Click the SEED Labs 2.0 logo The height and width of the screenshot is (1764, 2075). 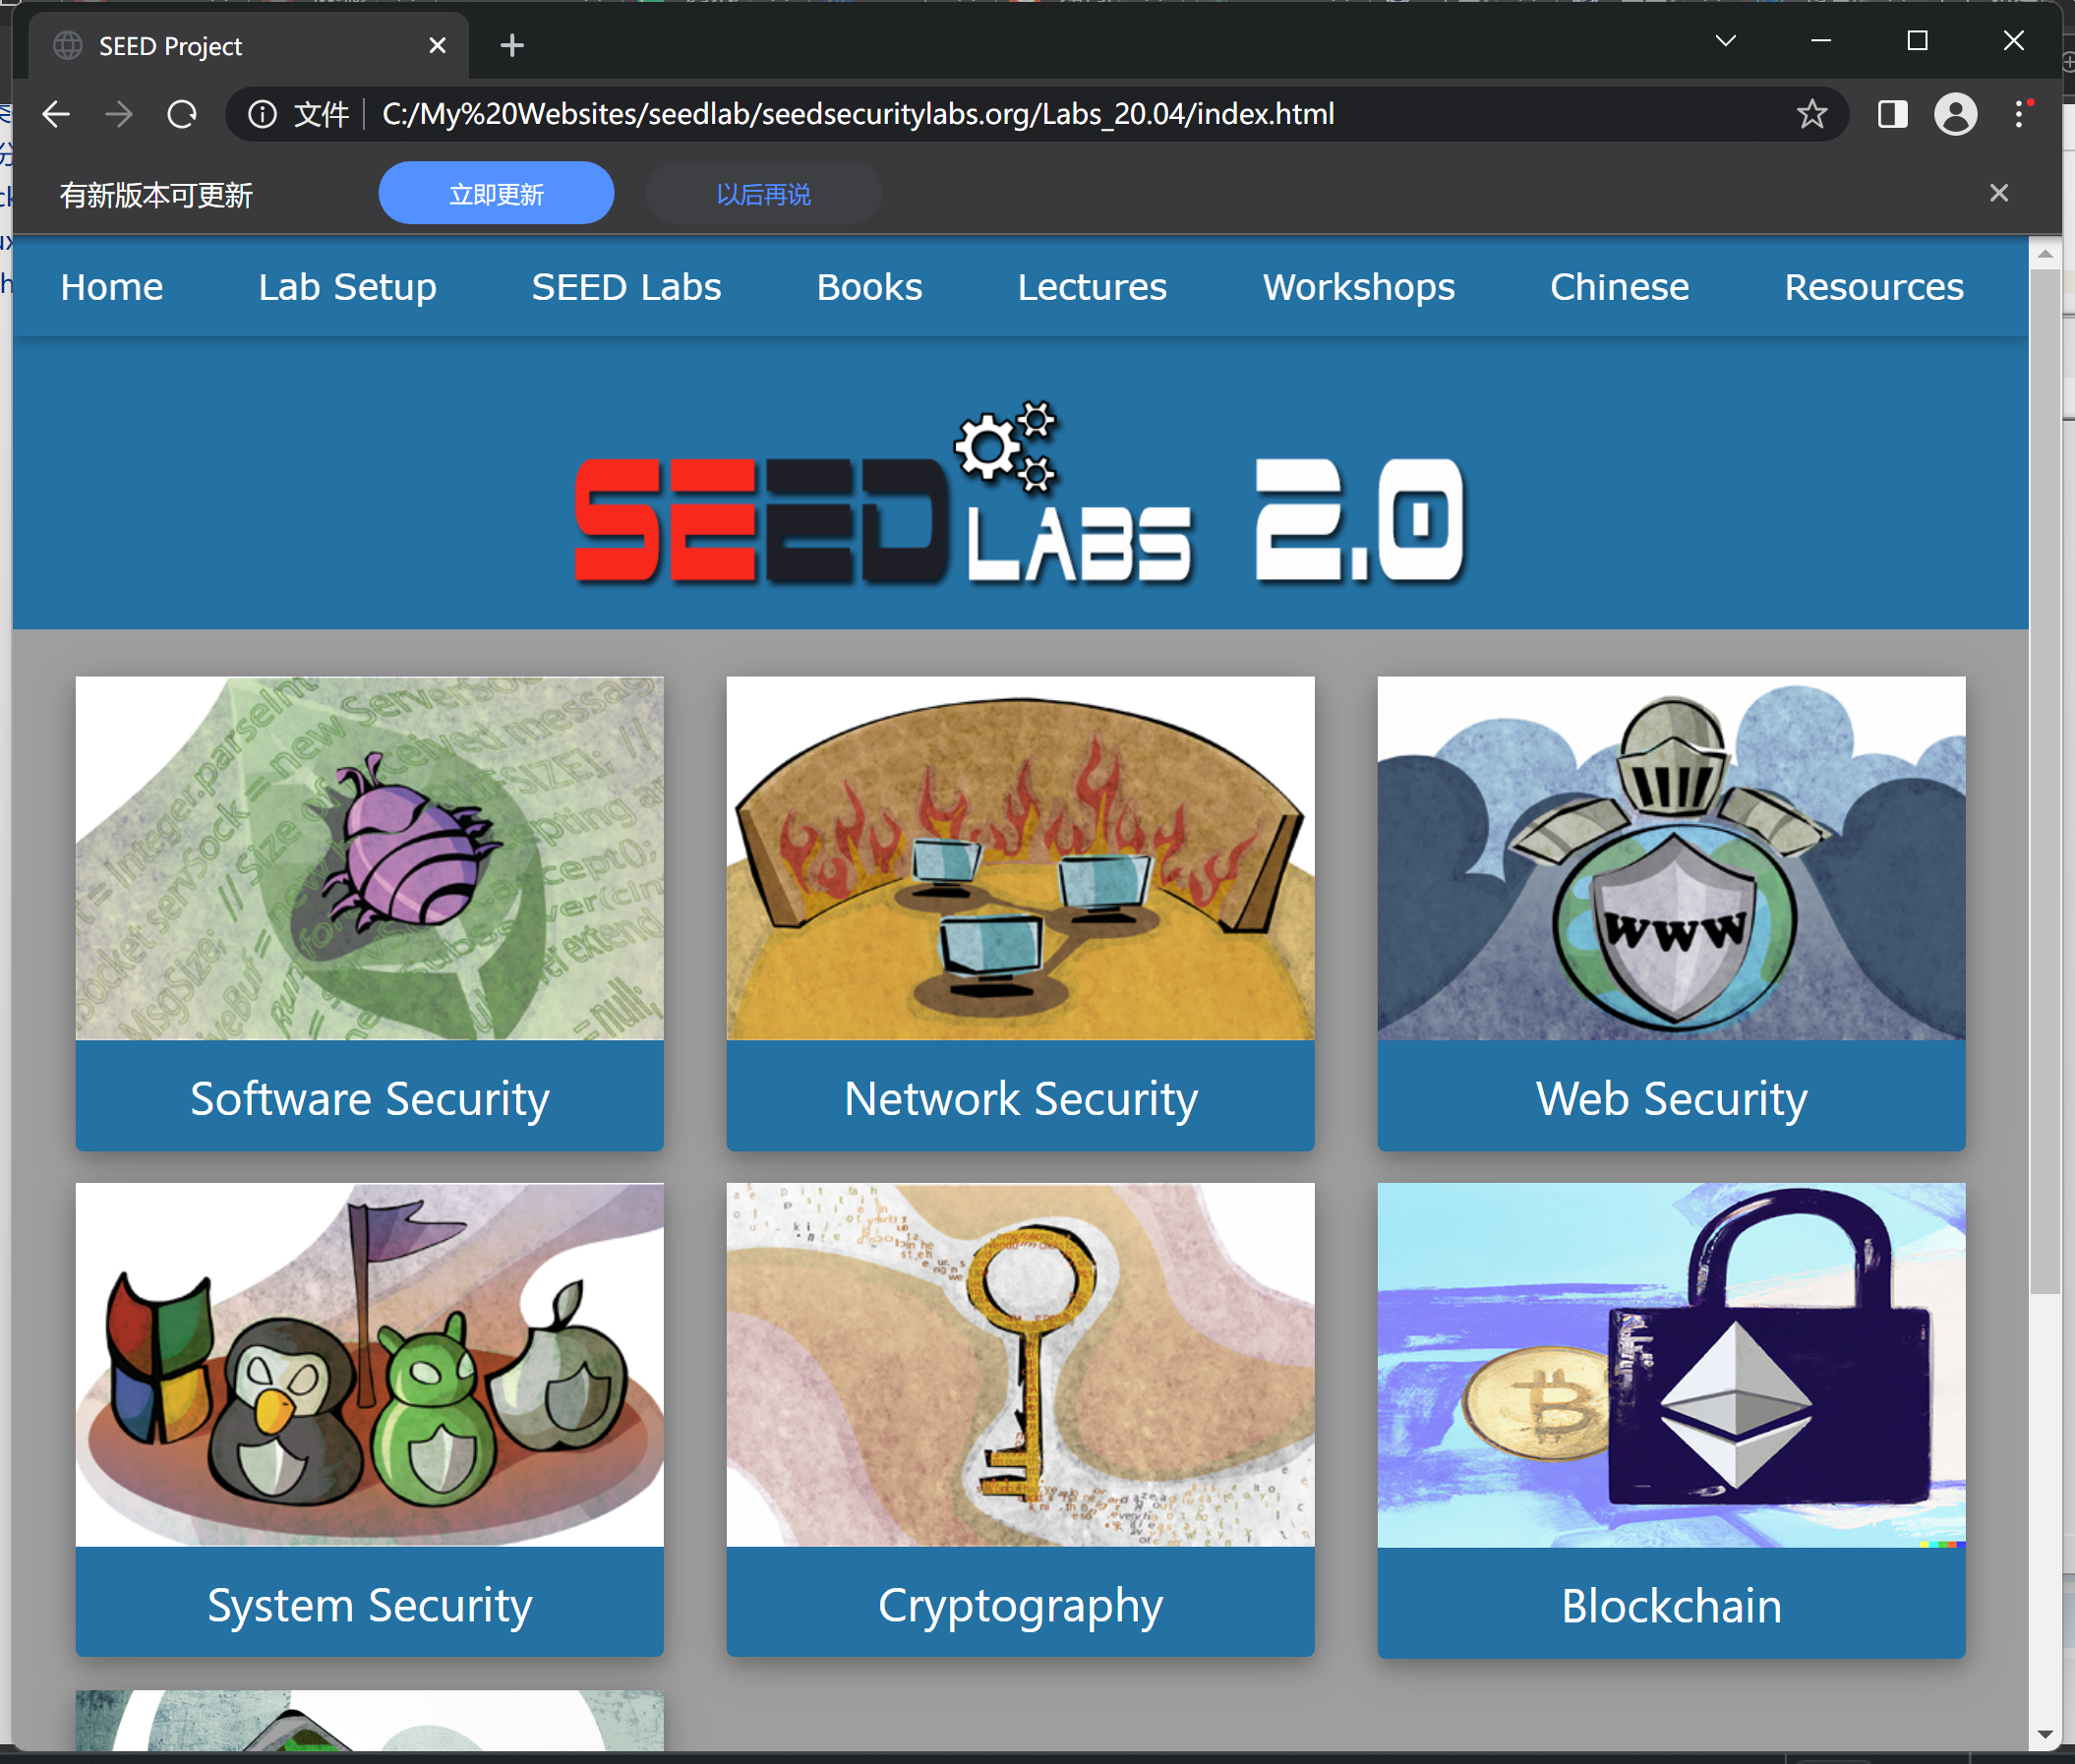point(1020,495)
